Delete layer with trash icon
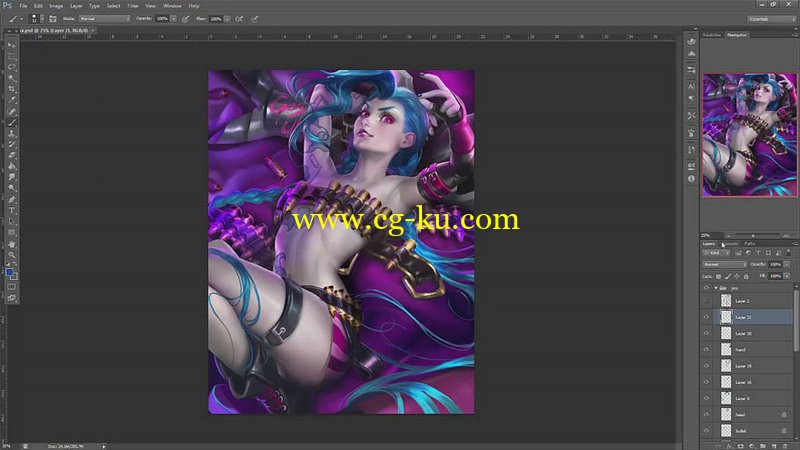 pyautogui.click(x=785, y=446)
